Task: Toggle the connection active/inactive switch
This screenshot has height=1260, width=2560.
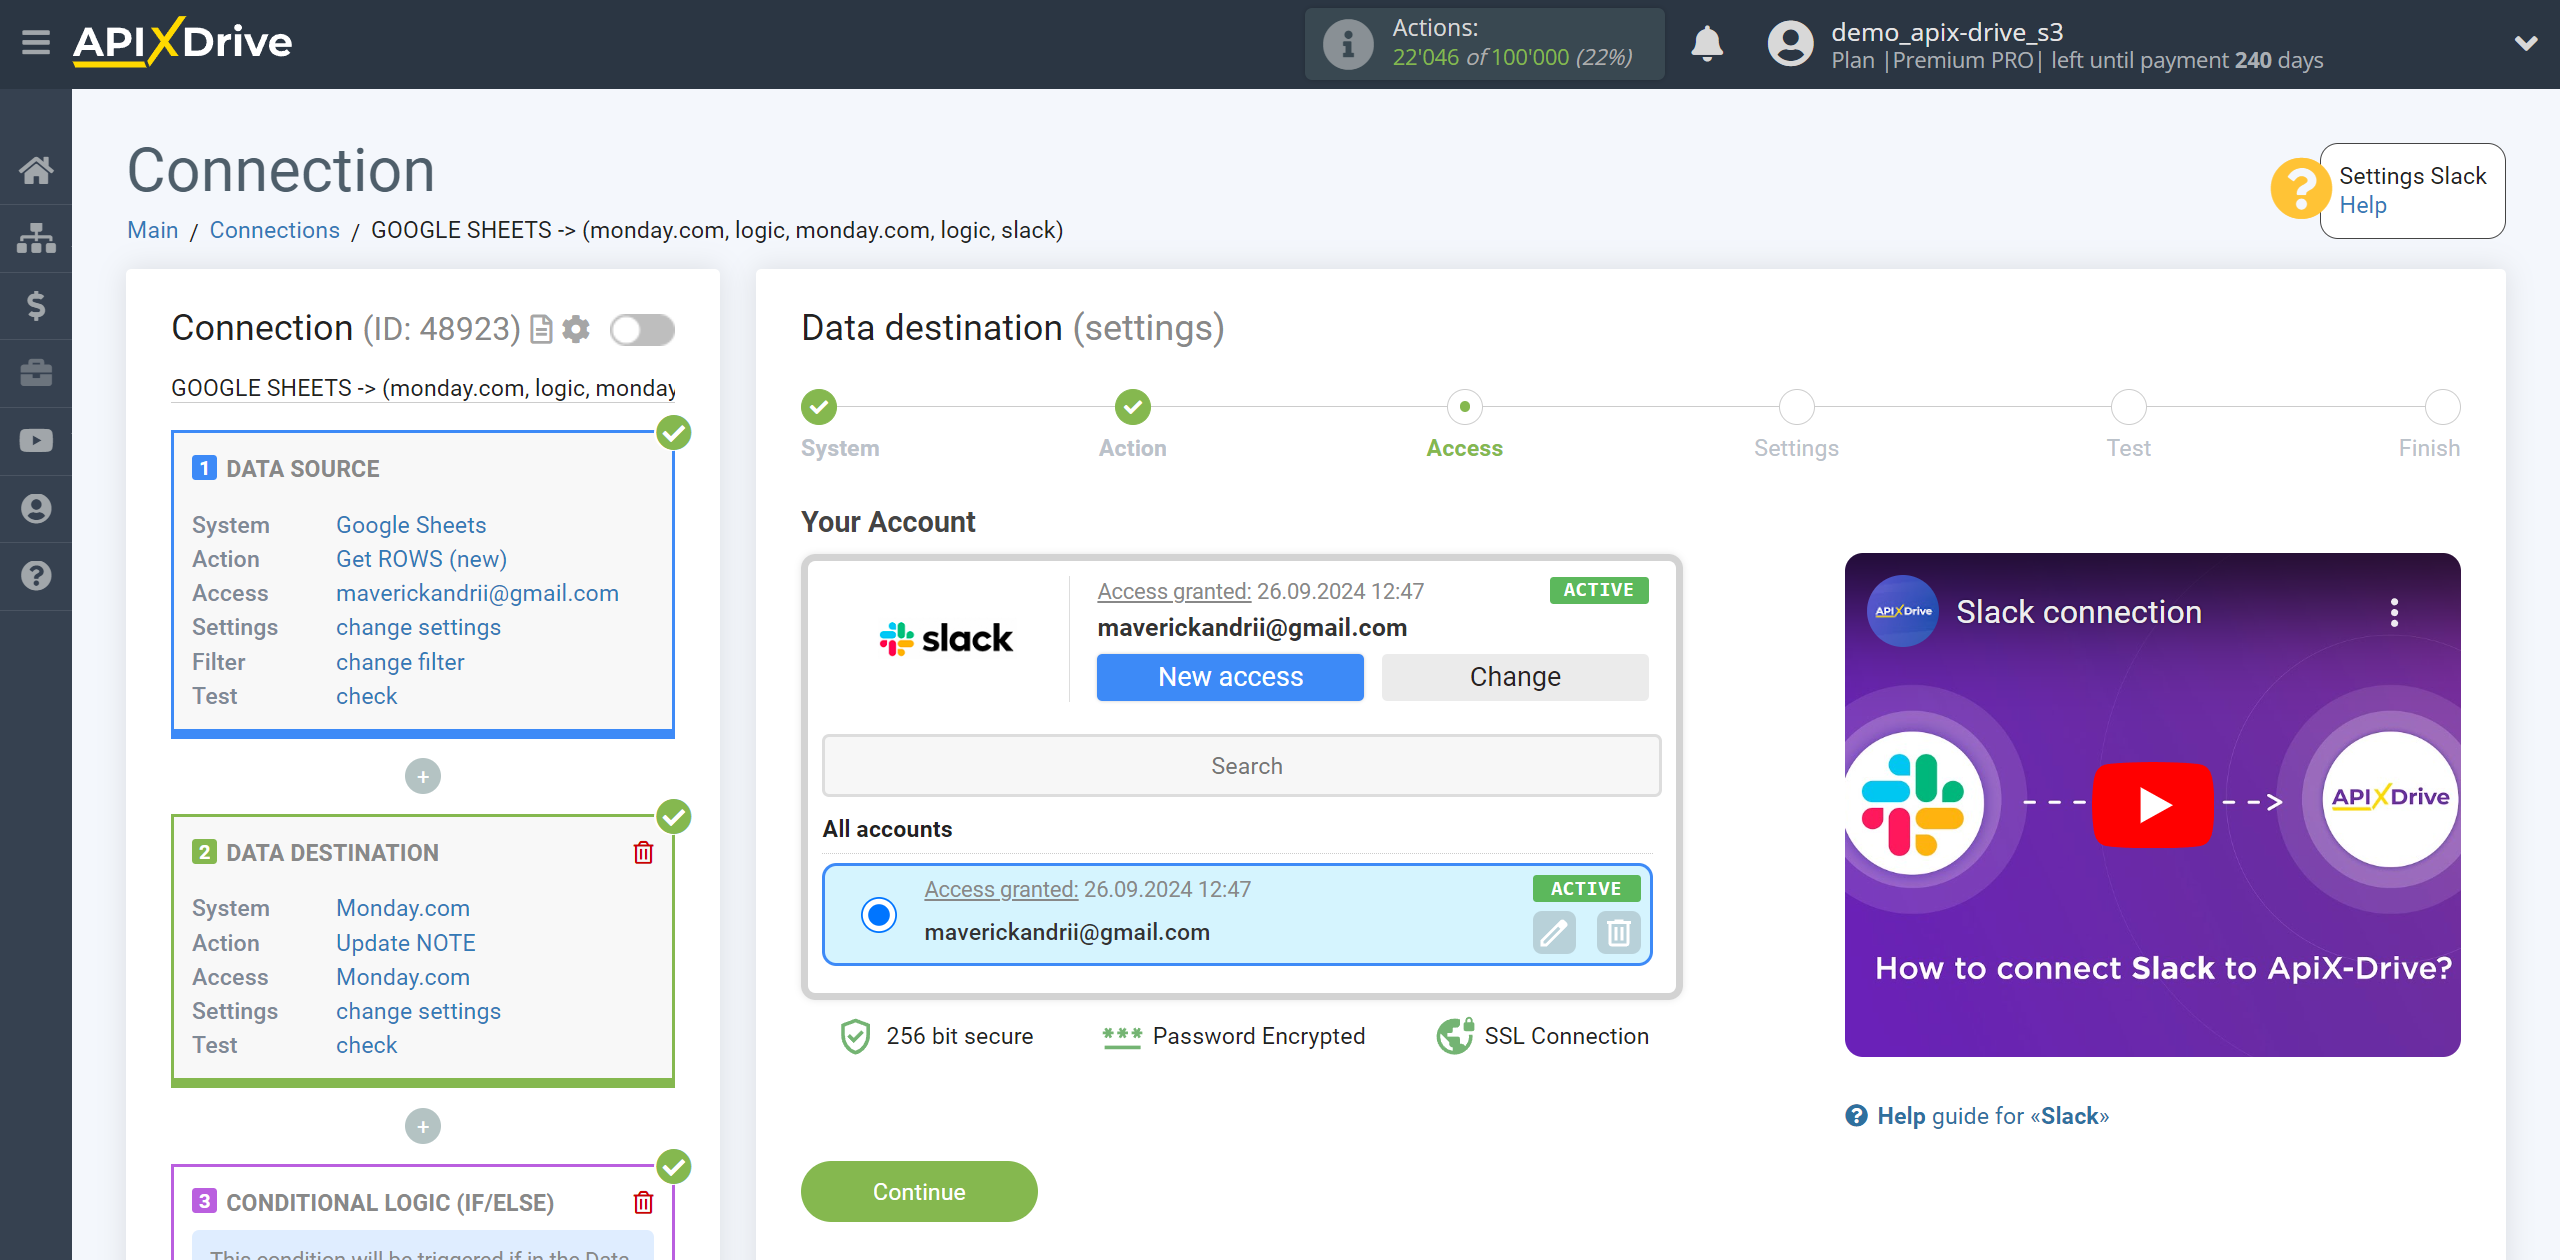Action: [x=642, y=331]
